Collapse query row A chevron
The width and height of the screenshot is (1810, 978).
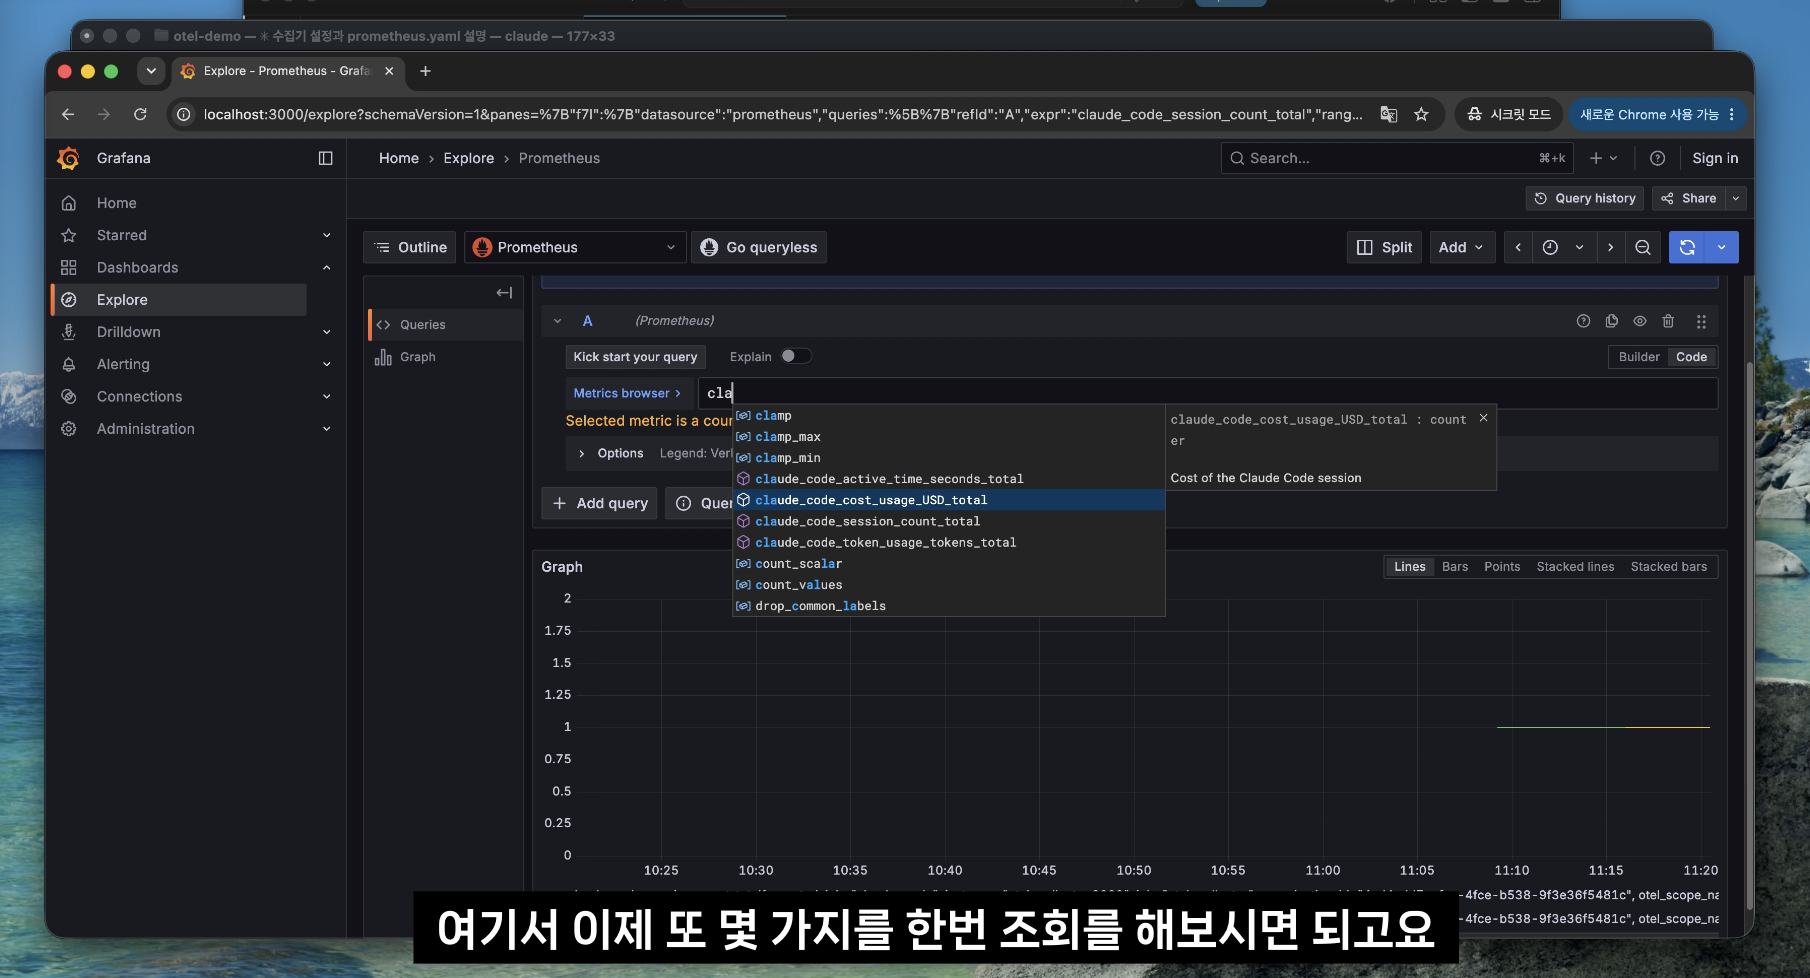558,321
